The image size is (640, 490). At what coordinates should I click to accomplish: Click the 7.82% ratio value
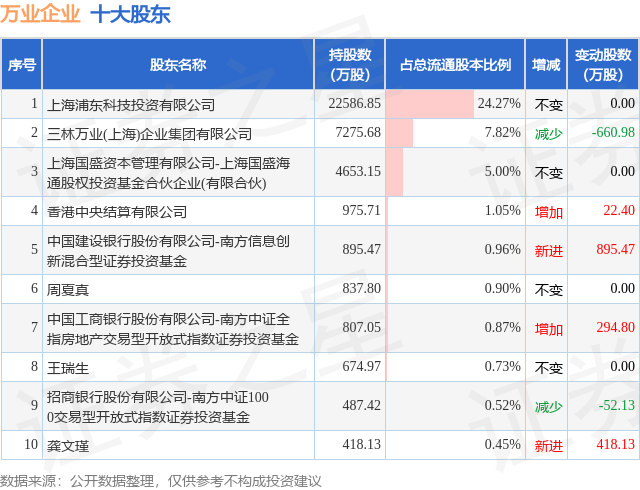click(x=502, y=133)
